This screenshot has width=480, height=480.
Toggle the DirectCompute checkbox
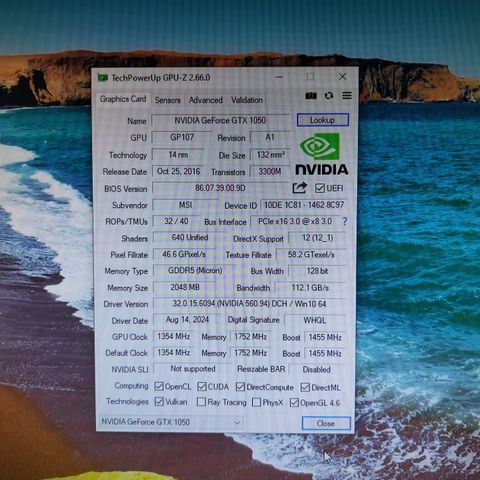[240, 387]
